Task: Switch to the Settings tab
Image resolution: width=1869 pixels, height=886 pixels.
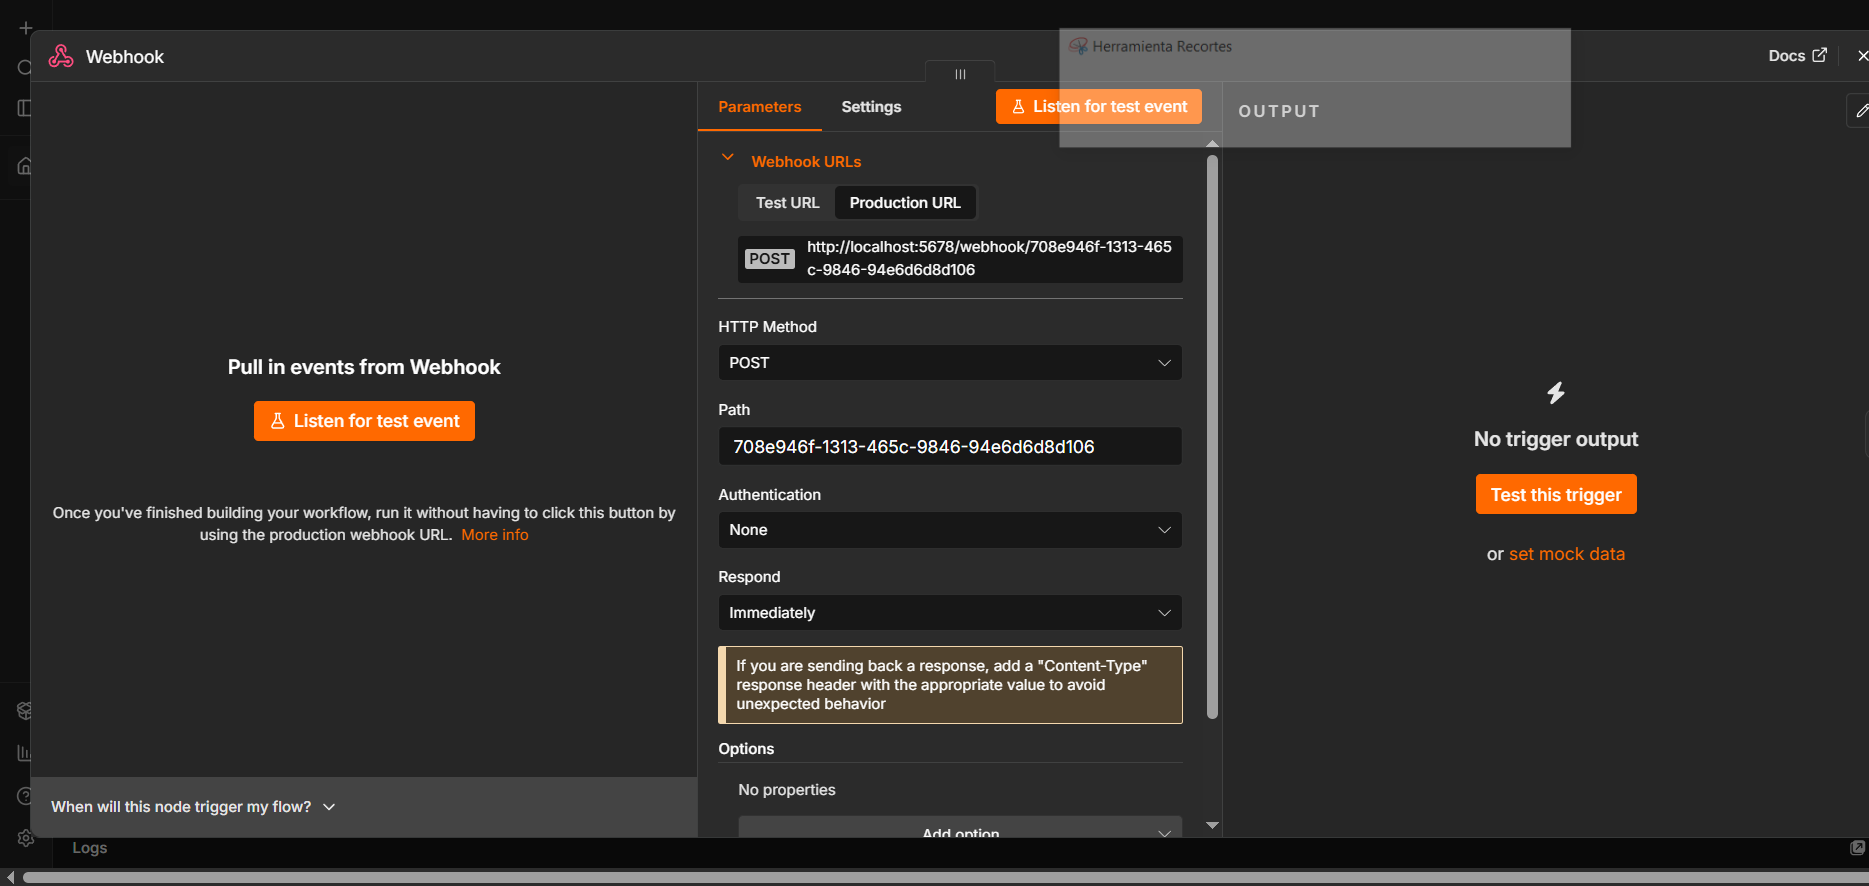Action: tap(871, 107)
